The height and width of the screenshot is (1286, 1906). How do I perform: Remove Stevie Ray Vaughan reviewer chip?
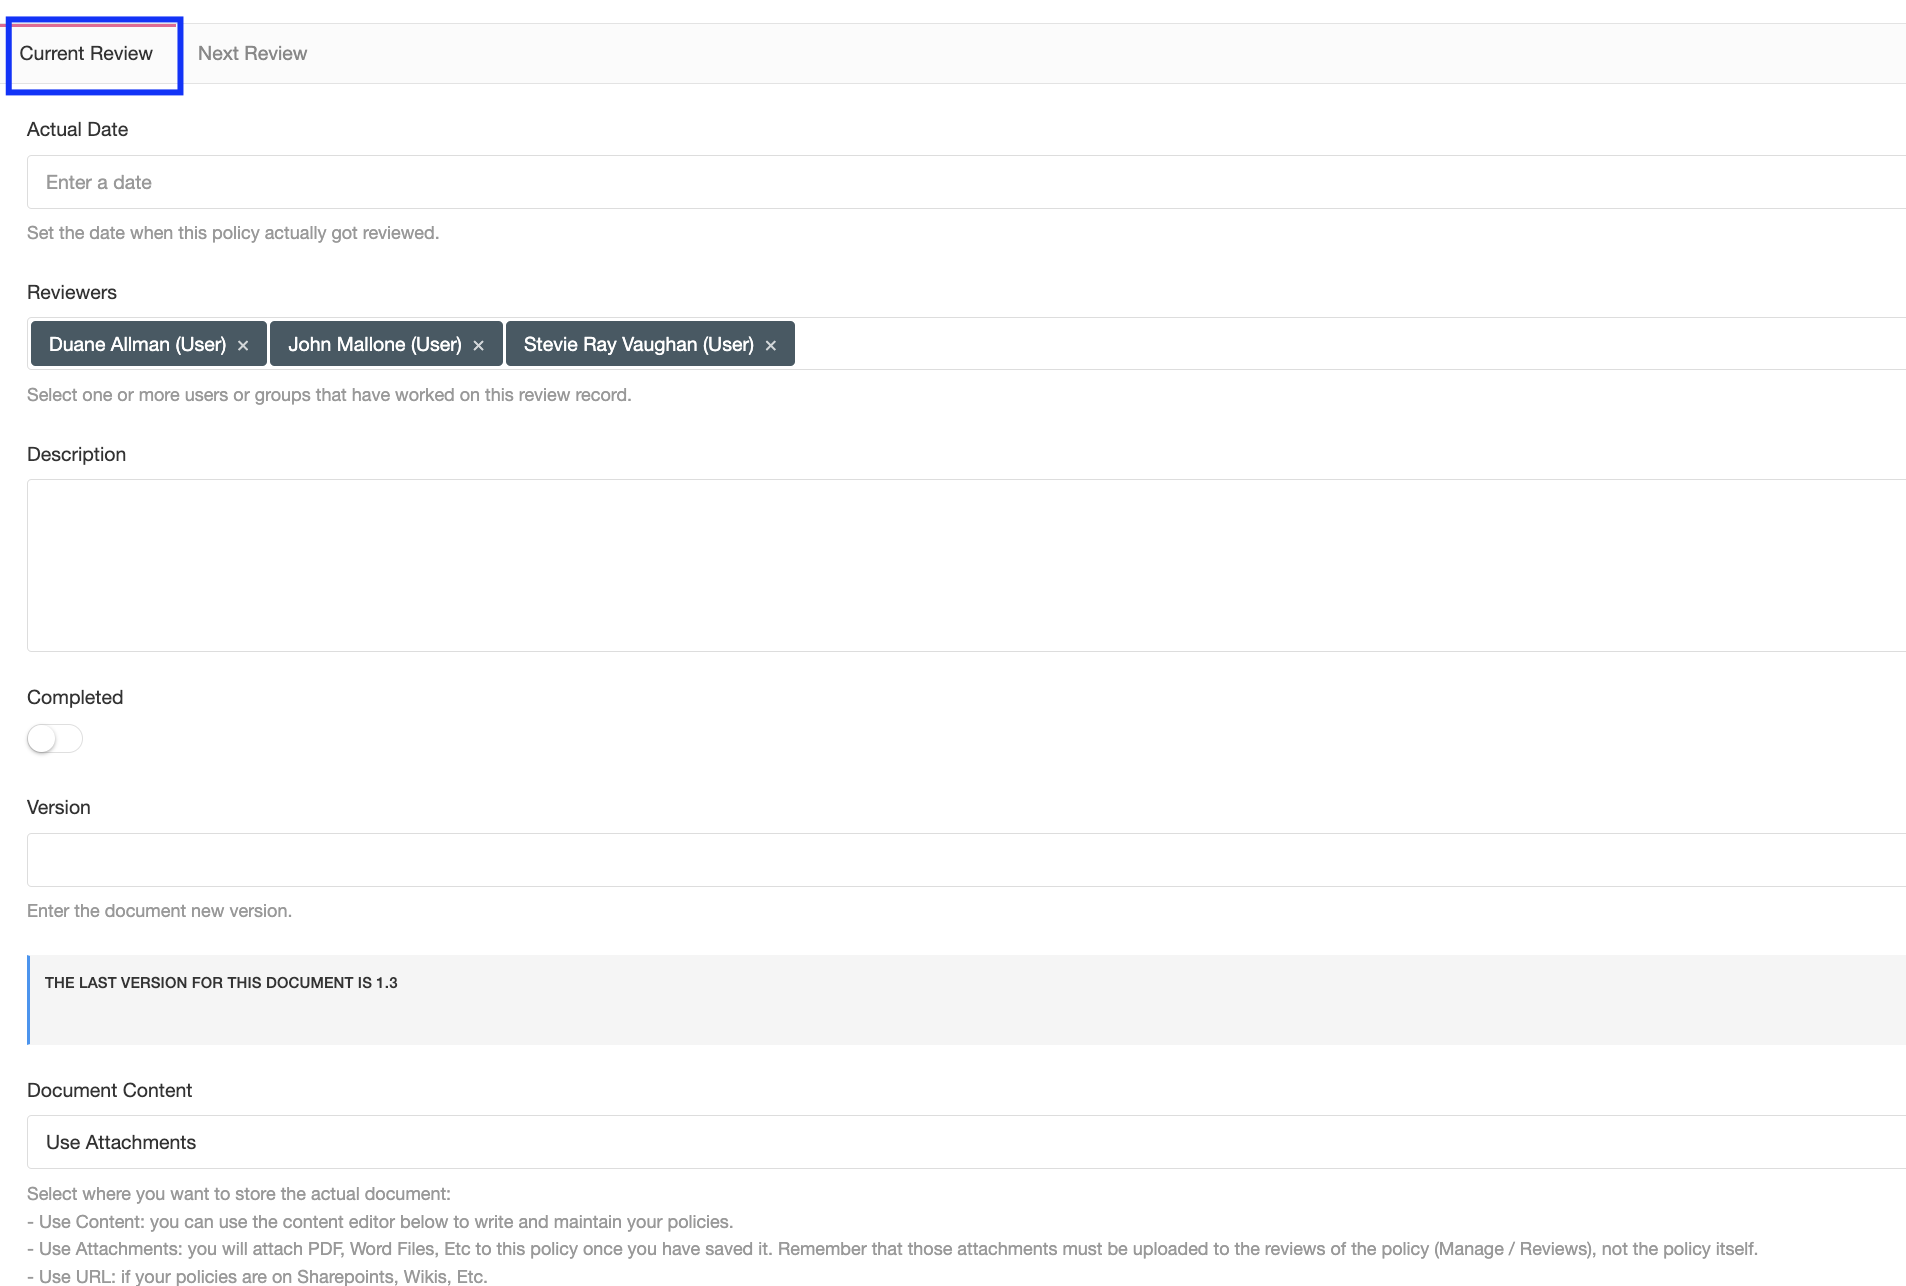pyautogui.click(x=771, y=345)
